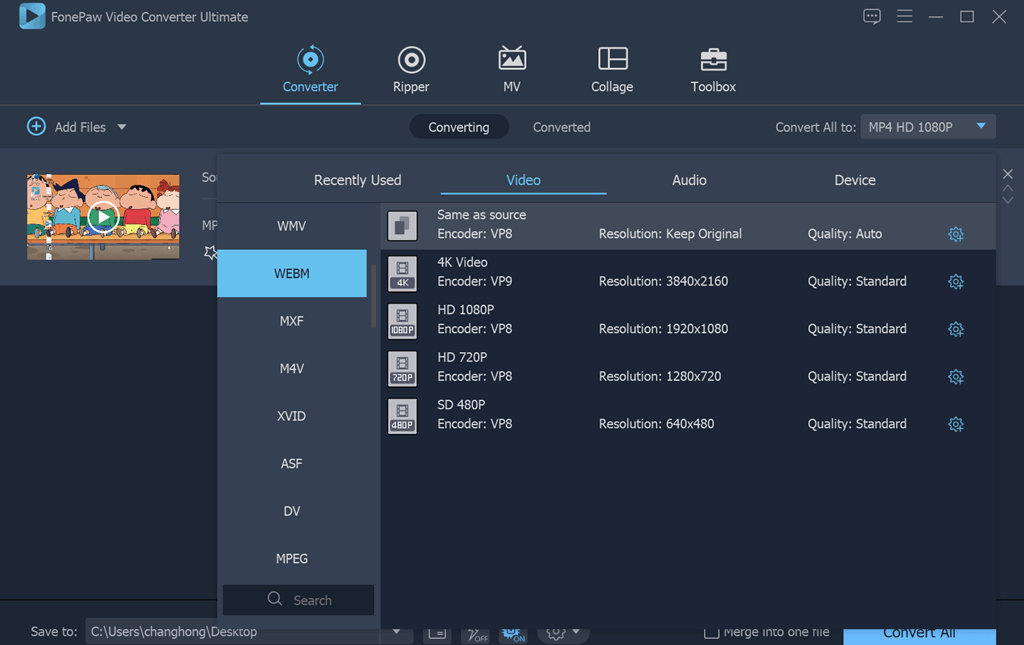The image size is (1024, 645).
Task: Select the Device format tab
Action: [x=855, y=180]
